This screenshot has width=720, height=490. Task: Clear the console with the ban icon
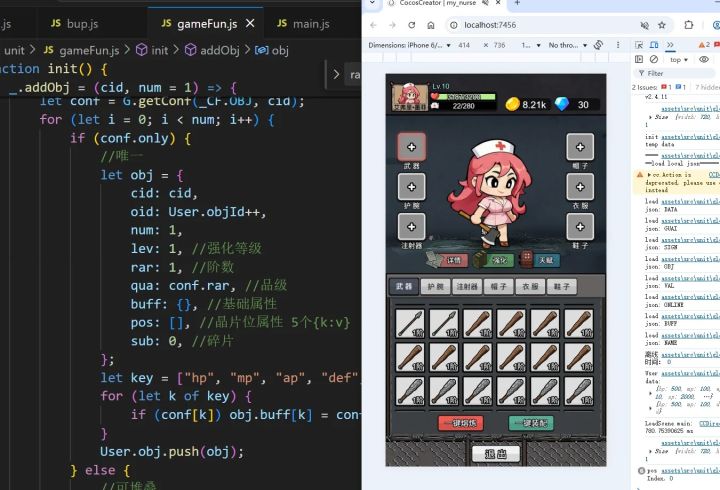pyautogui.click(x=654, y=59)
